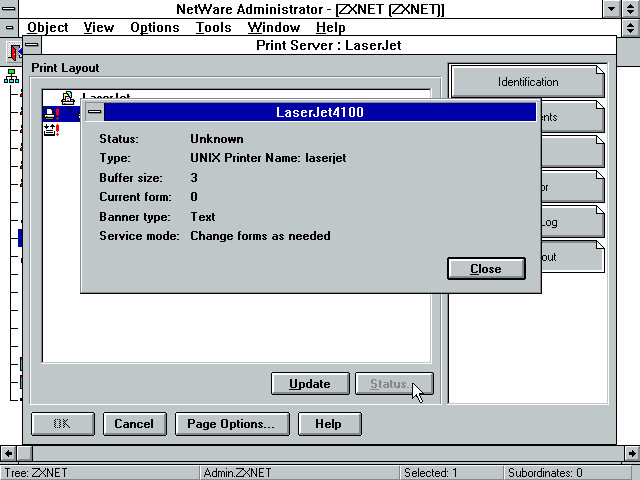Screen dimensions: 640x480
Task: Select the highlighted printer icon in Print Layout
Action: tap(49, 113)
